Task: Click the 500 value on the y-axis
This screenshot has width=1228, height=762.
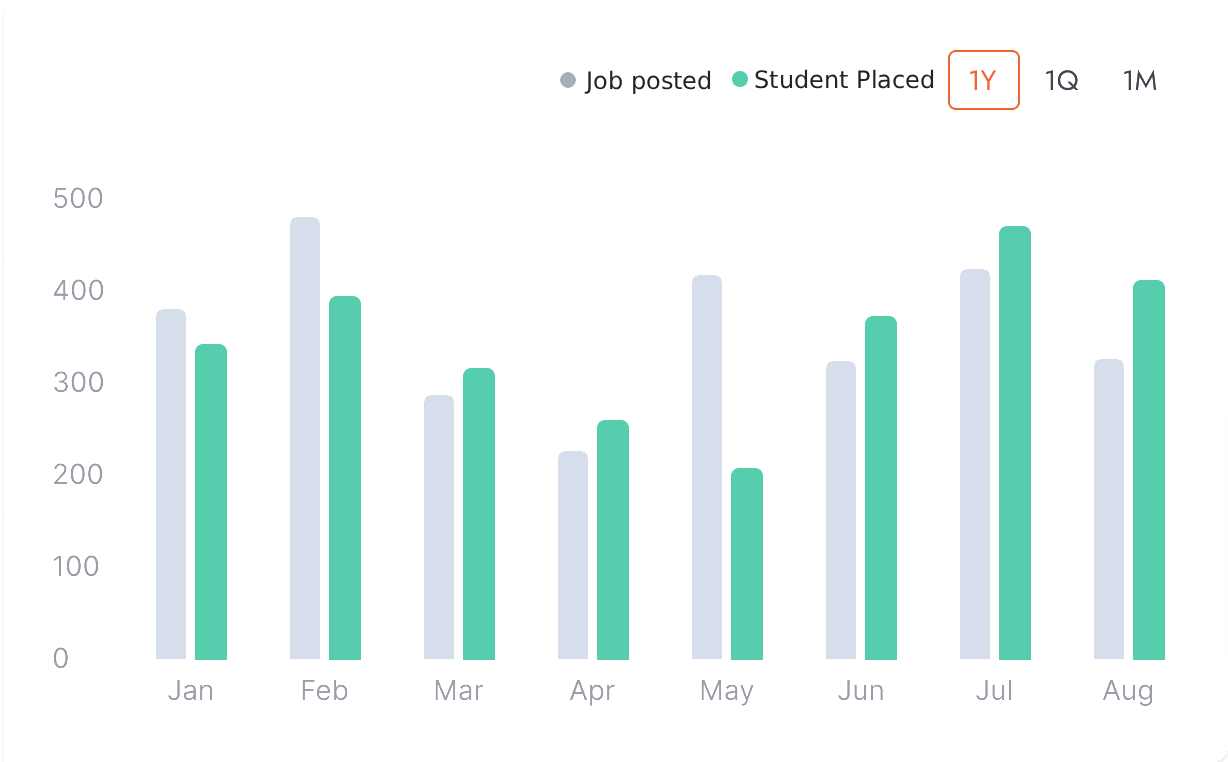Action: coord(77,198)
